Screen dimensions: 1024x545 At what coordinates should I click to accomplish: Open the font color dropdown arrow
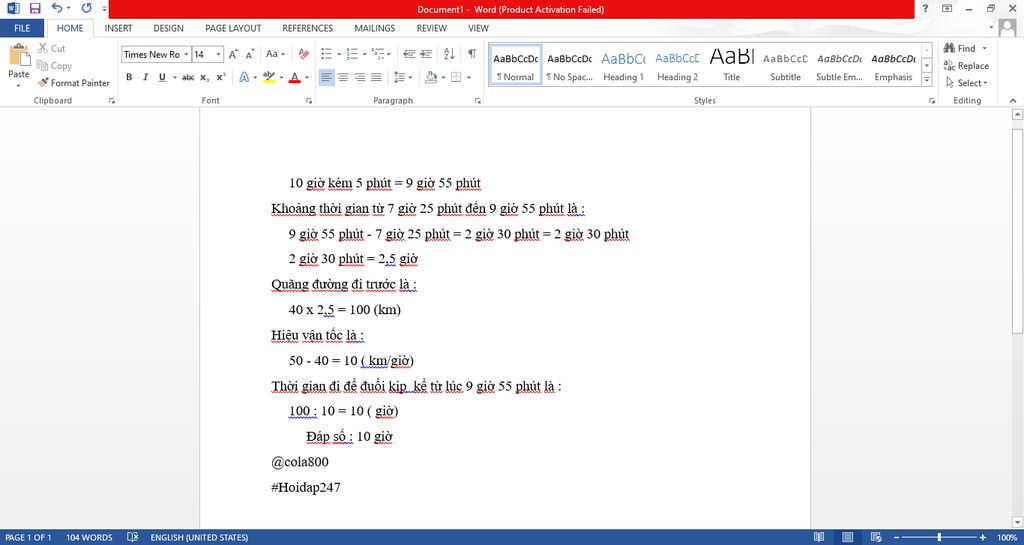coord(308,77)
